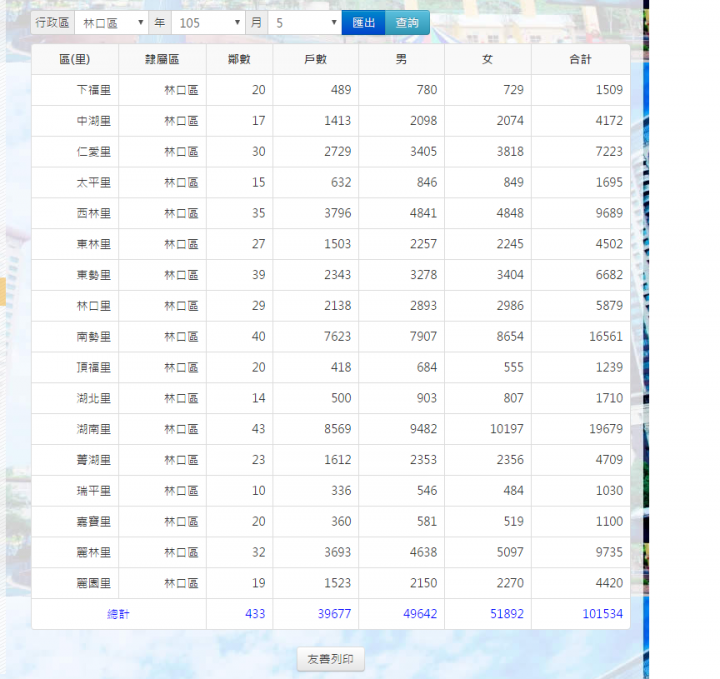
Task: Select the 瑞平里 row name
Action: click(x=94, y=491)
